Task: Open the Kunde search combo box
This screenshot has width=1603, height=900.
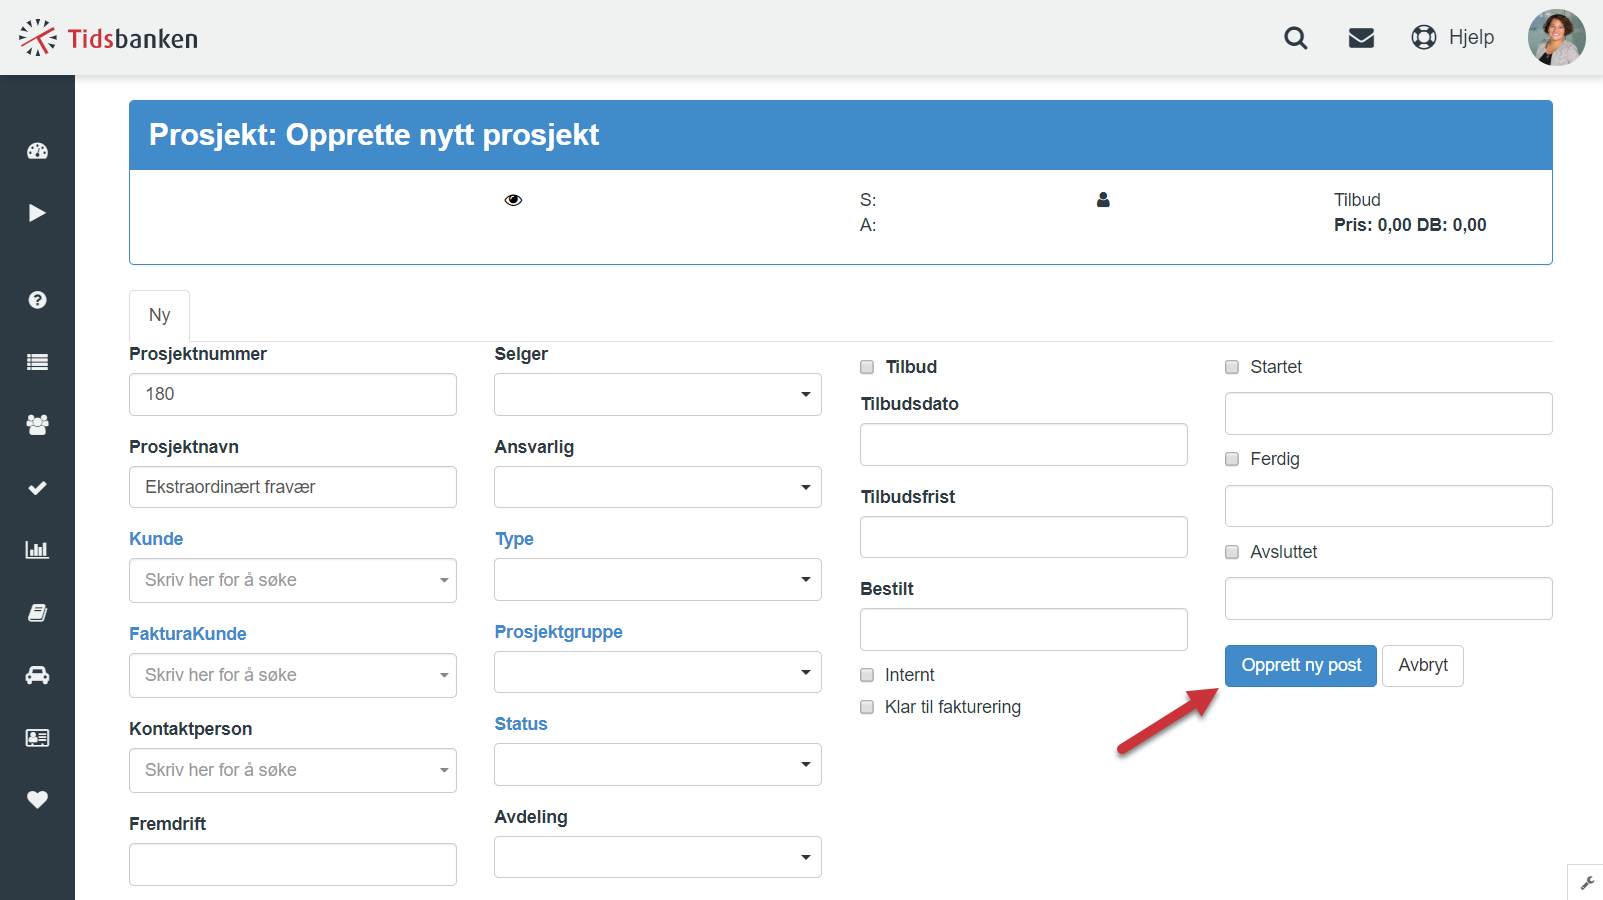Action: click(x=293, y=580)
